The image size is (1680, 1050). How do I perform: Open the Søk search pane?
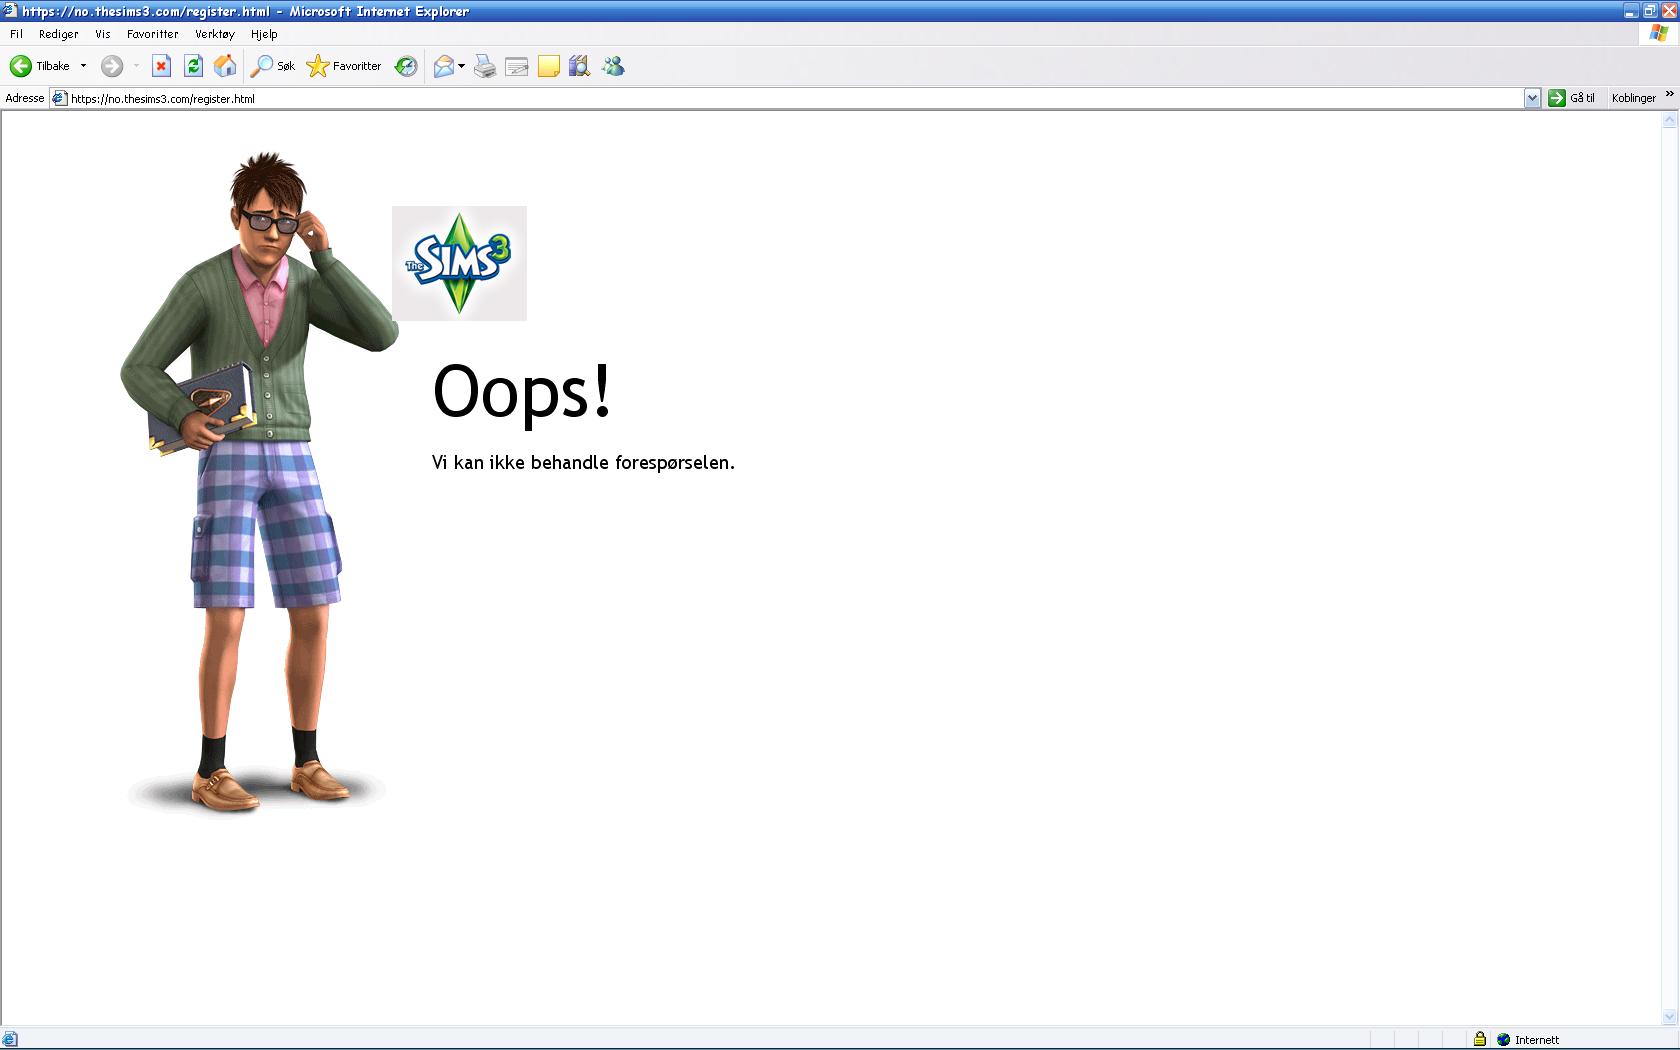tap(273, 66)
